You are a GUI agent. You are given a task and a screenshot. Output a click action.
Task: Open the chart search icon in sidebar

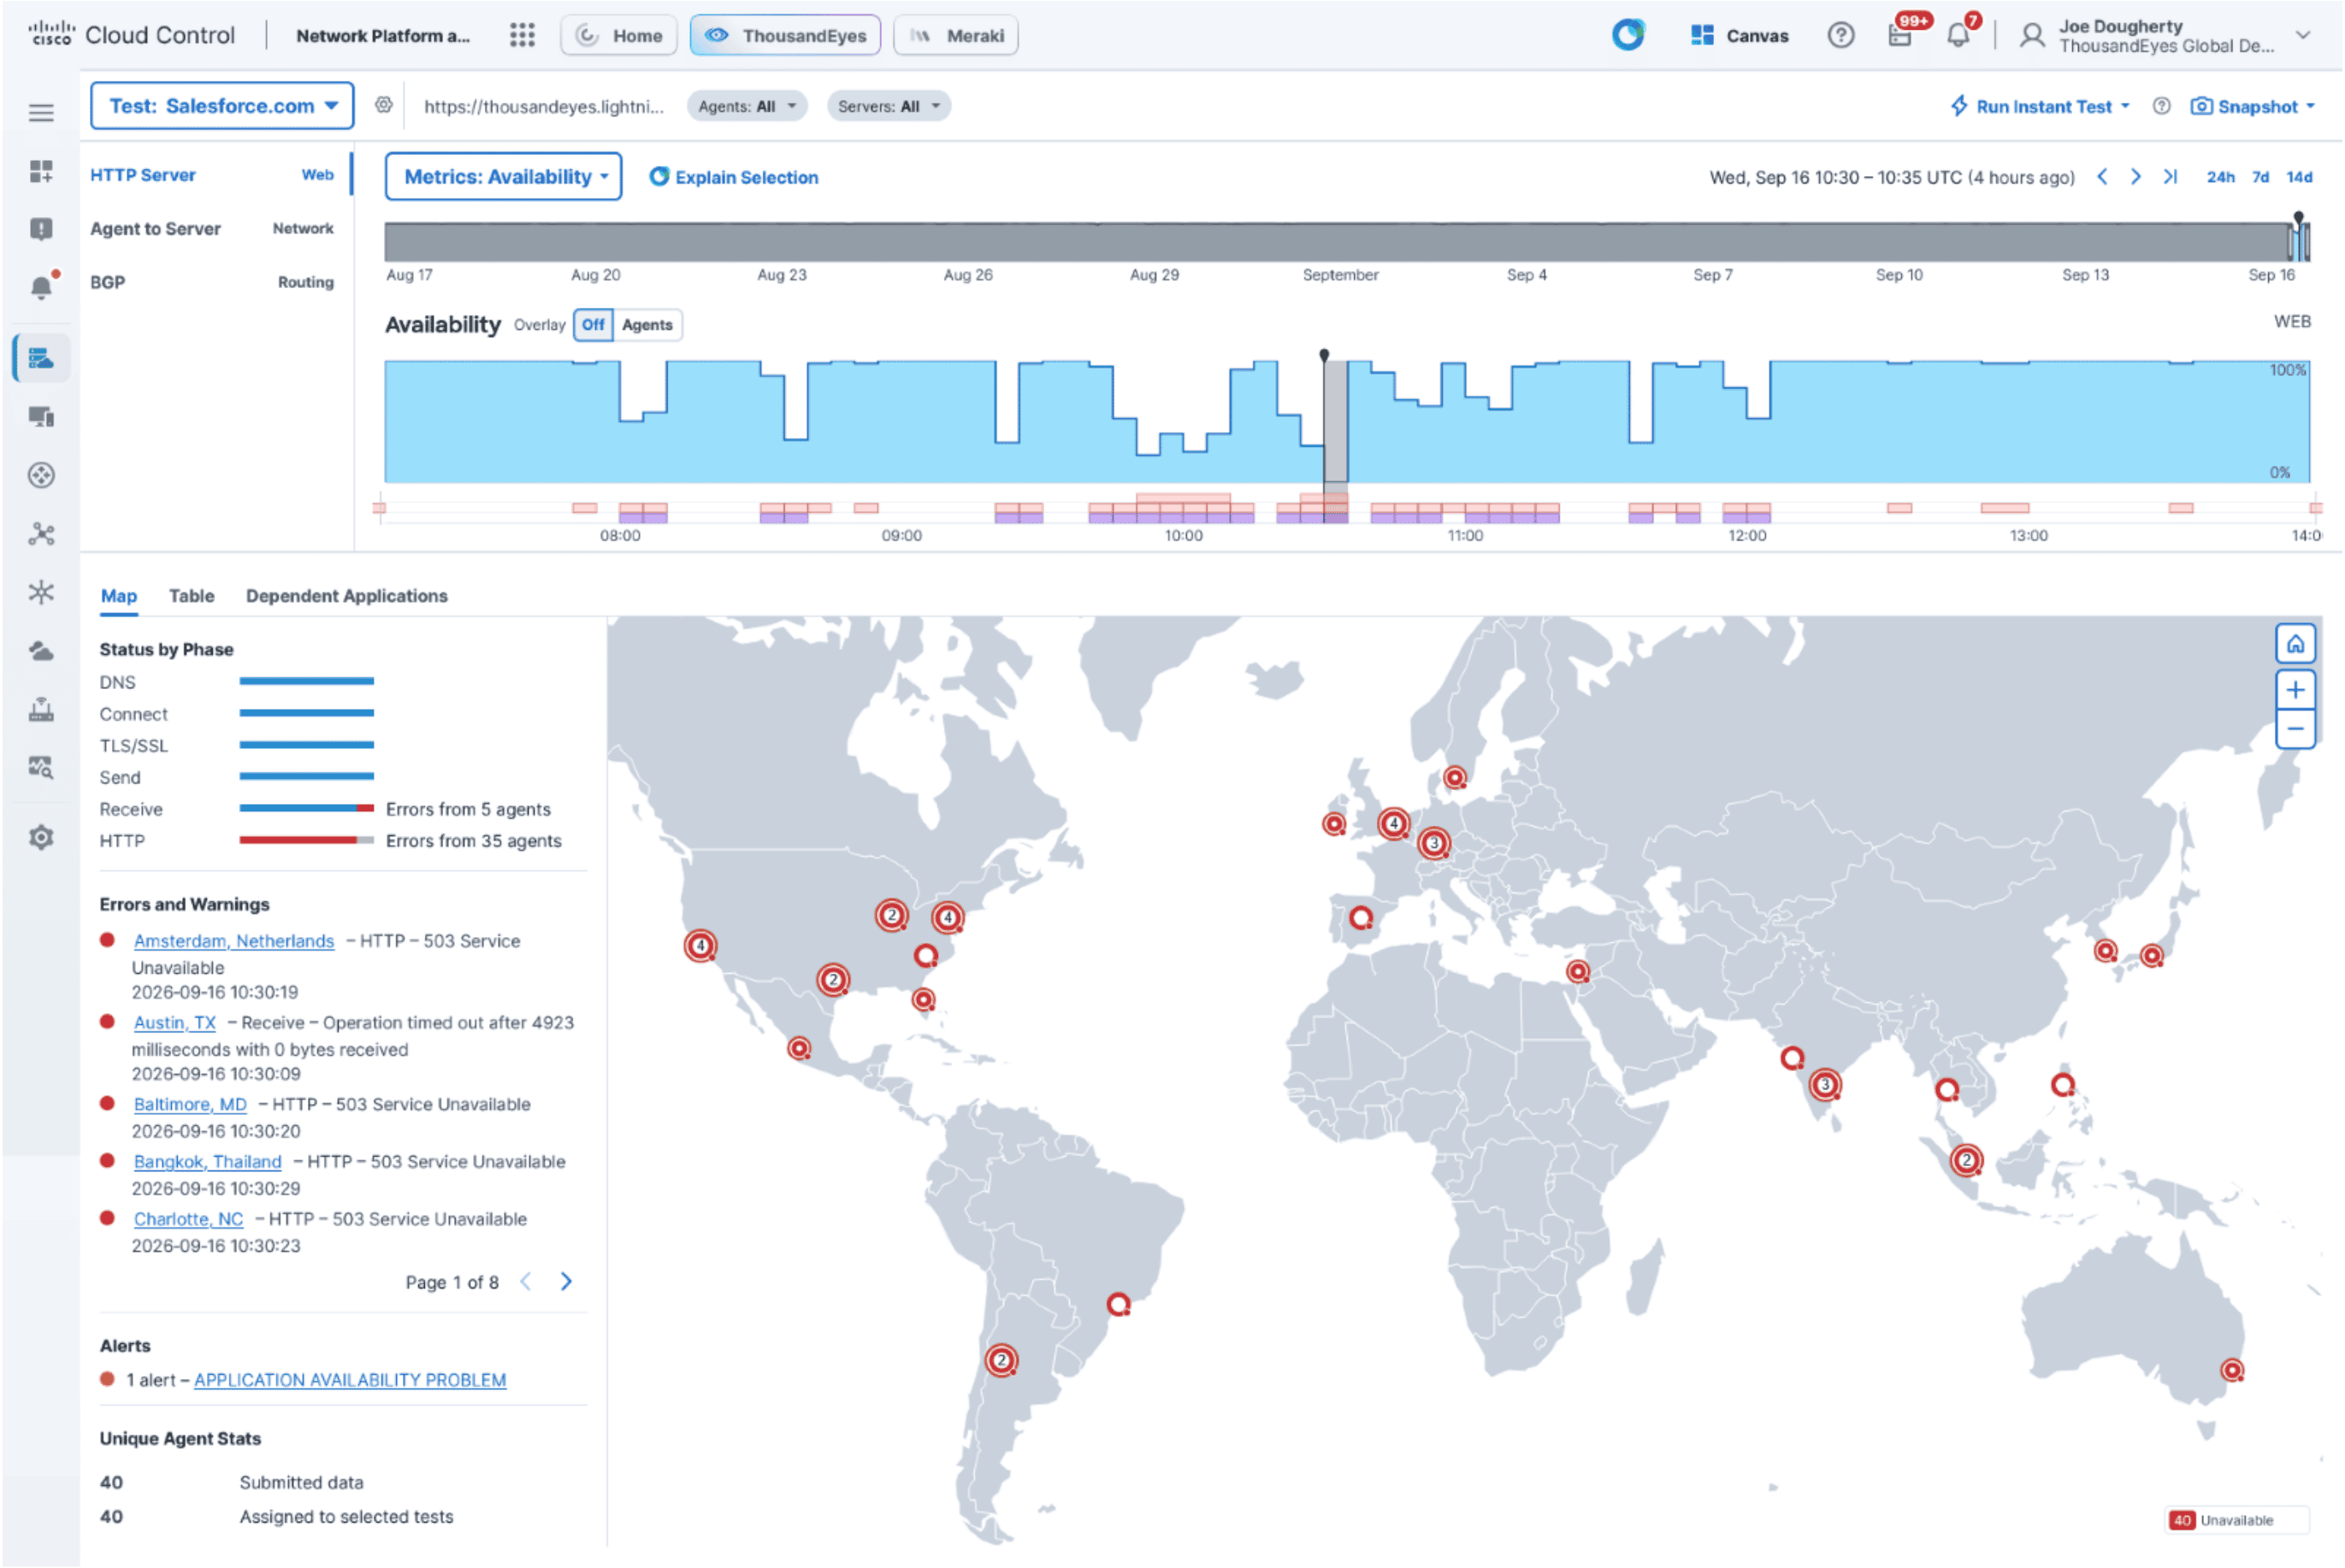click(41, 768)
